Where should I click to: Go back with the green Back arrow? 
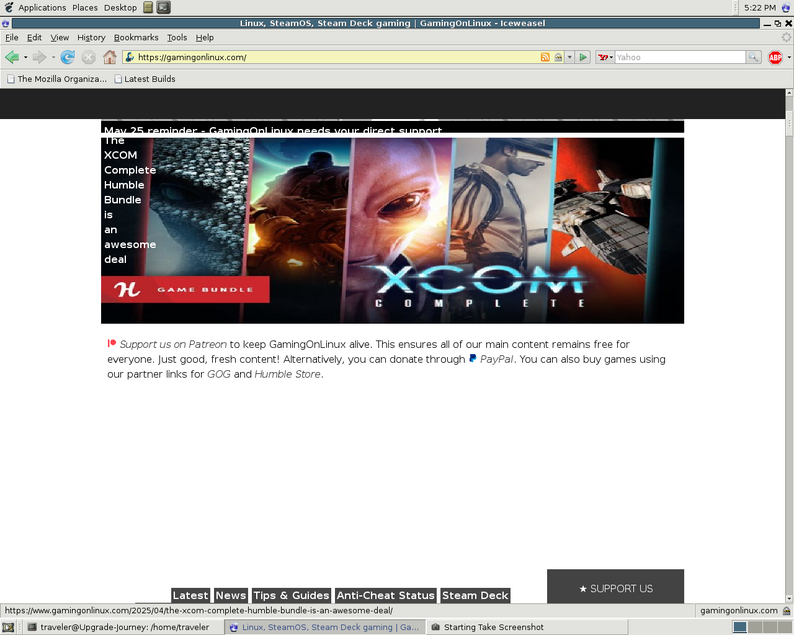(12, 57)
